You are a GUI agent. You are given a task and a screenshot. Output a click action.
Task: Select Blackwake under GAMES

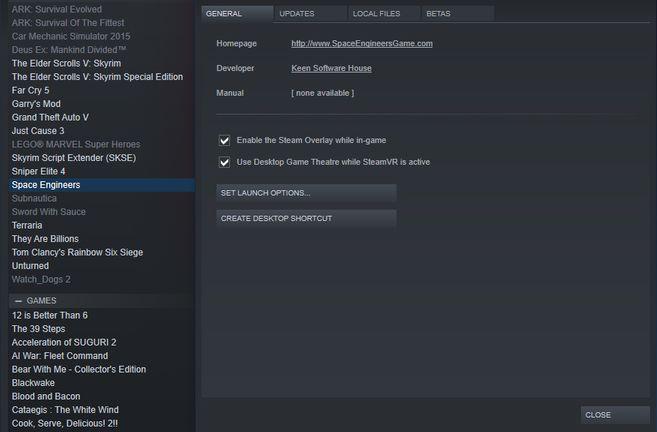click(x=35, y=383)
